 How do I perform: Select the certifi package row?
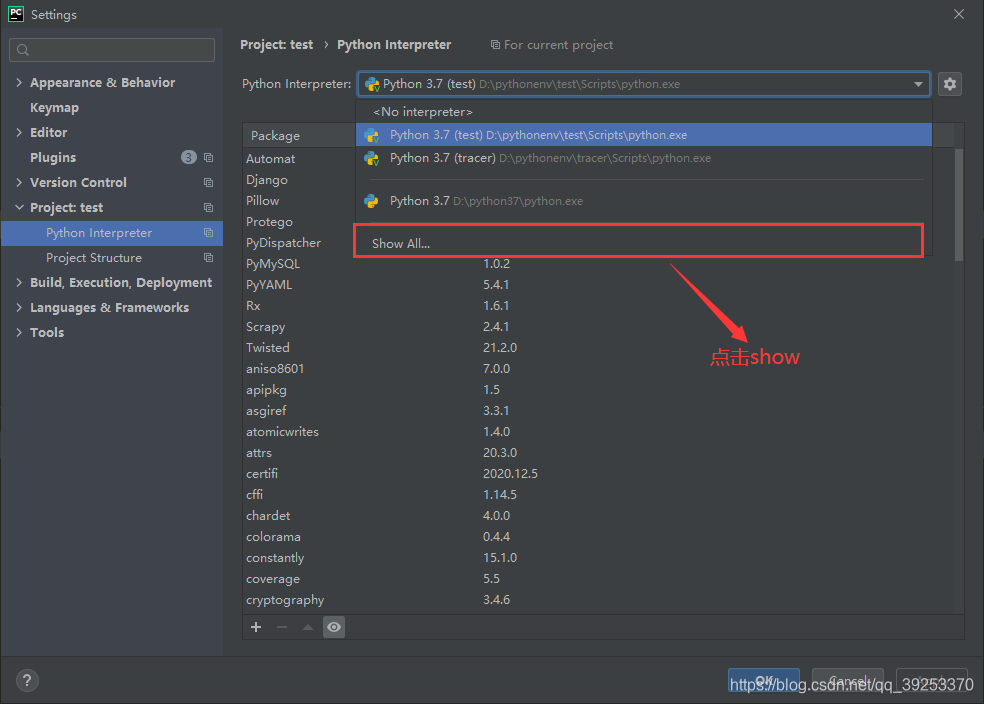coord(599,474)
